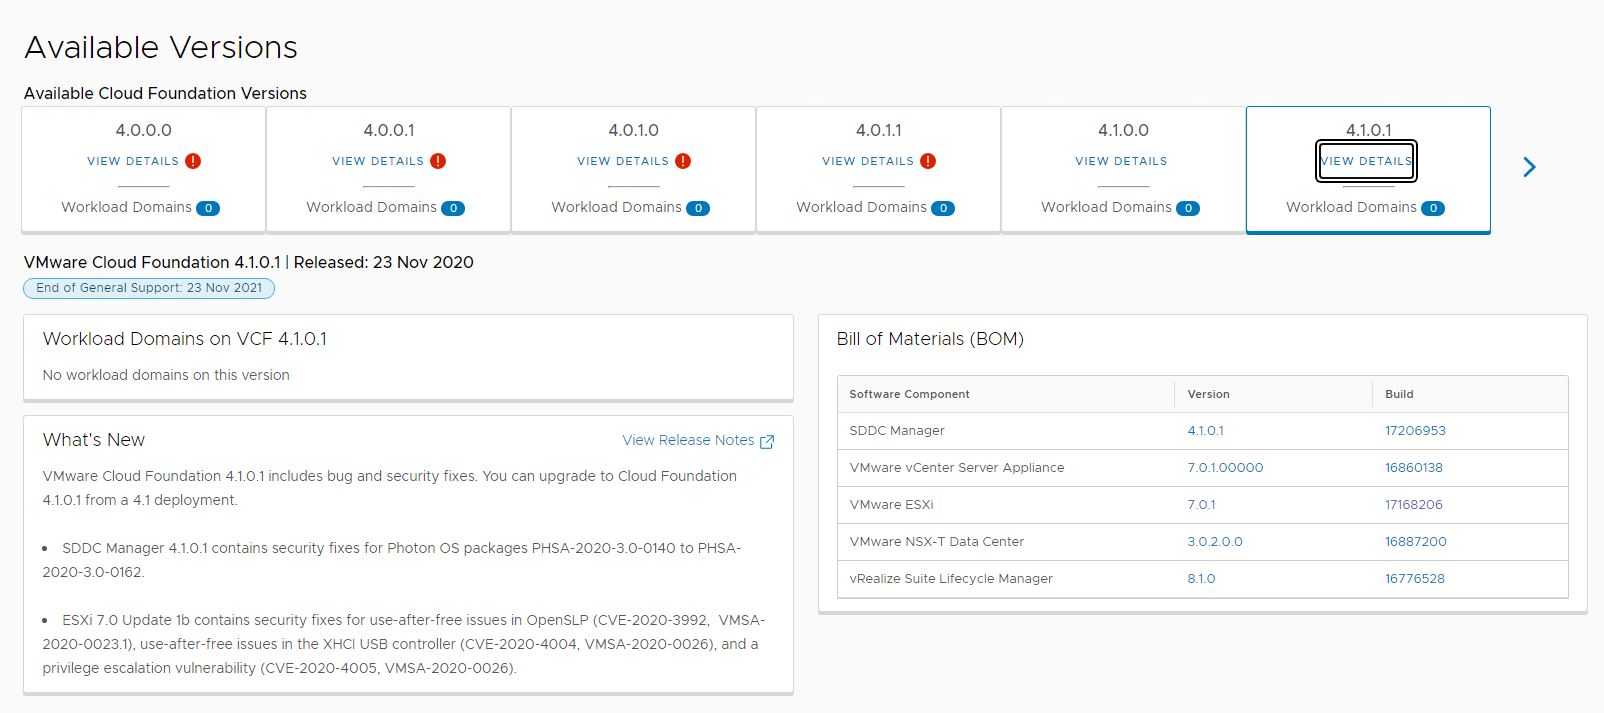Select the 4.1.0.1 View Details link
Viewport: 1604px width, 713px height.
click(x=1366, y=161)
